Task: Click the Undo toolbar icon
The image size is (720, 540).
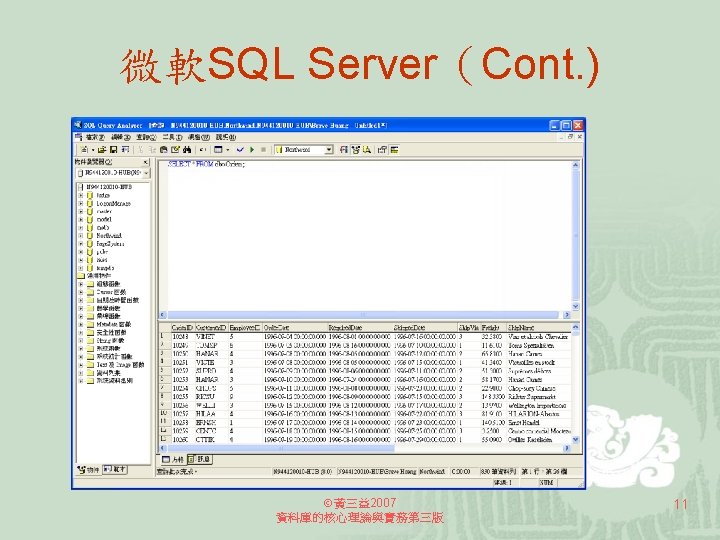Action: coord(202,150)
